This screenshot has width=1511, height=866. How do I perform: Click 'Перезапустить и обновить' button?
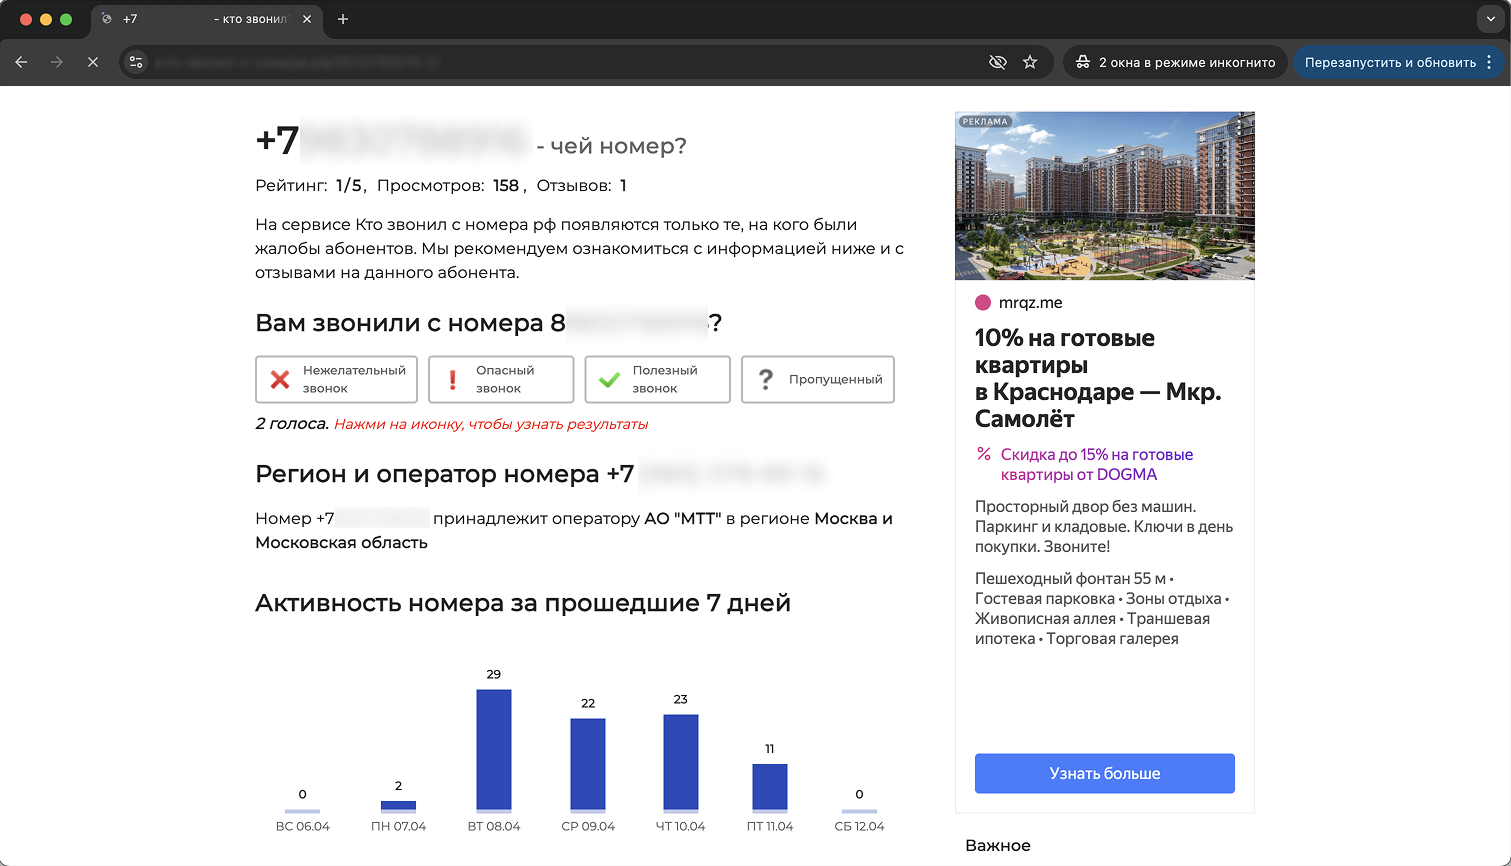coord(1390,62)
